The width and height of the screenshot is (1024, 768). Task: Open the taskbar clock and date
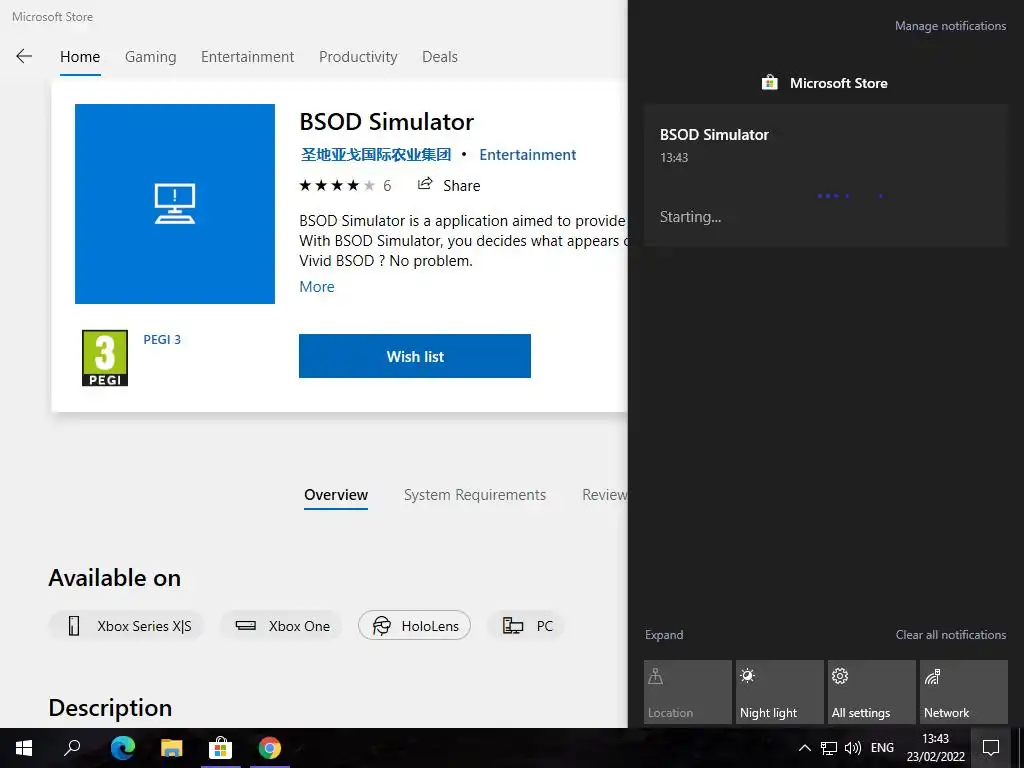point(935,748)
